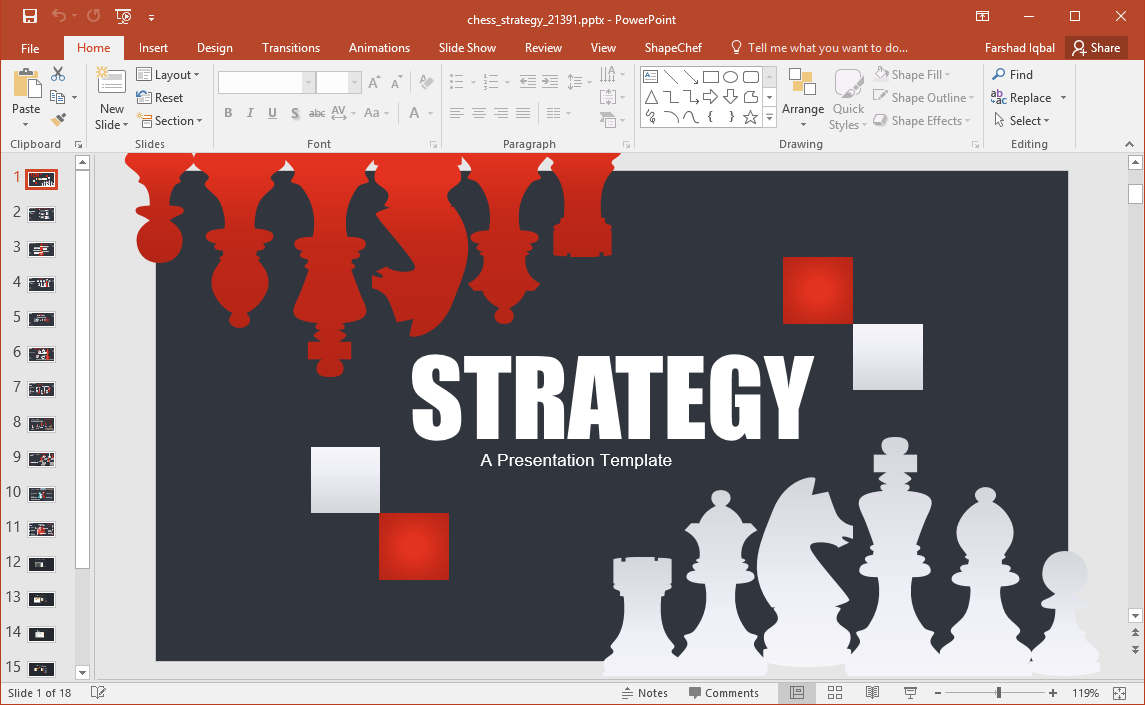The height and width of the screenshot is (705, 1145).
Task: Click the Share button
Action: (x=1096, y=47)
